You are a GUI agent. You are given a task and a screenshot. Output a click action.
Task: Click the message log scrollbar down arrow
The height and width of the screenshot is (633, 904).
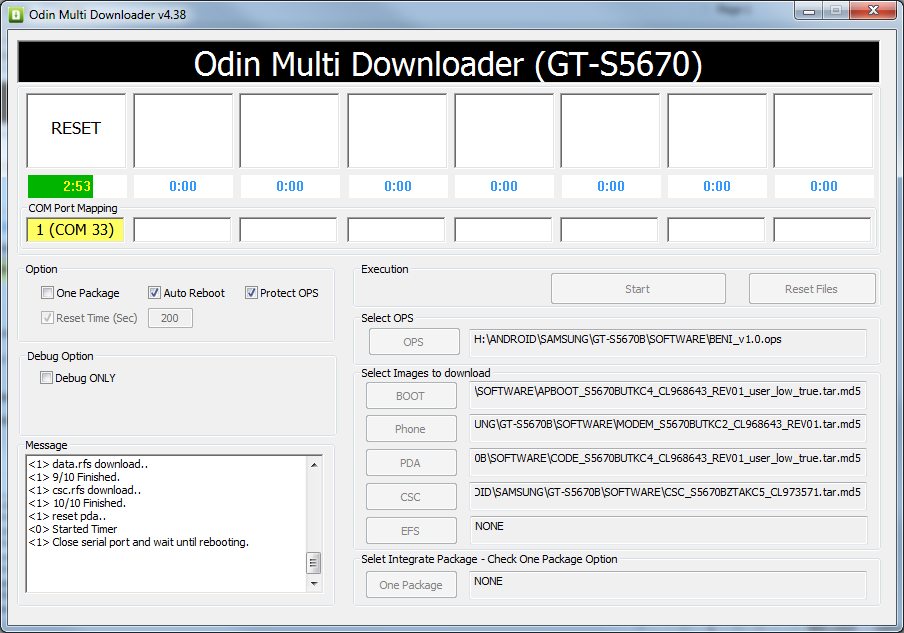pyautogui.click(x=314, y=583)
